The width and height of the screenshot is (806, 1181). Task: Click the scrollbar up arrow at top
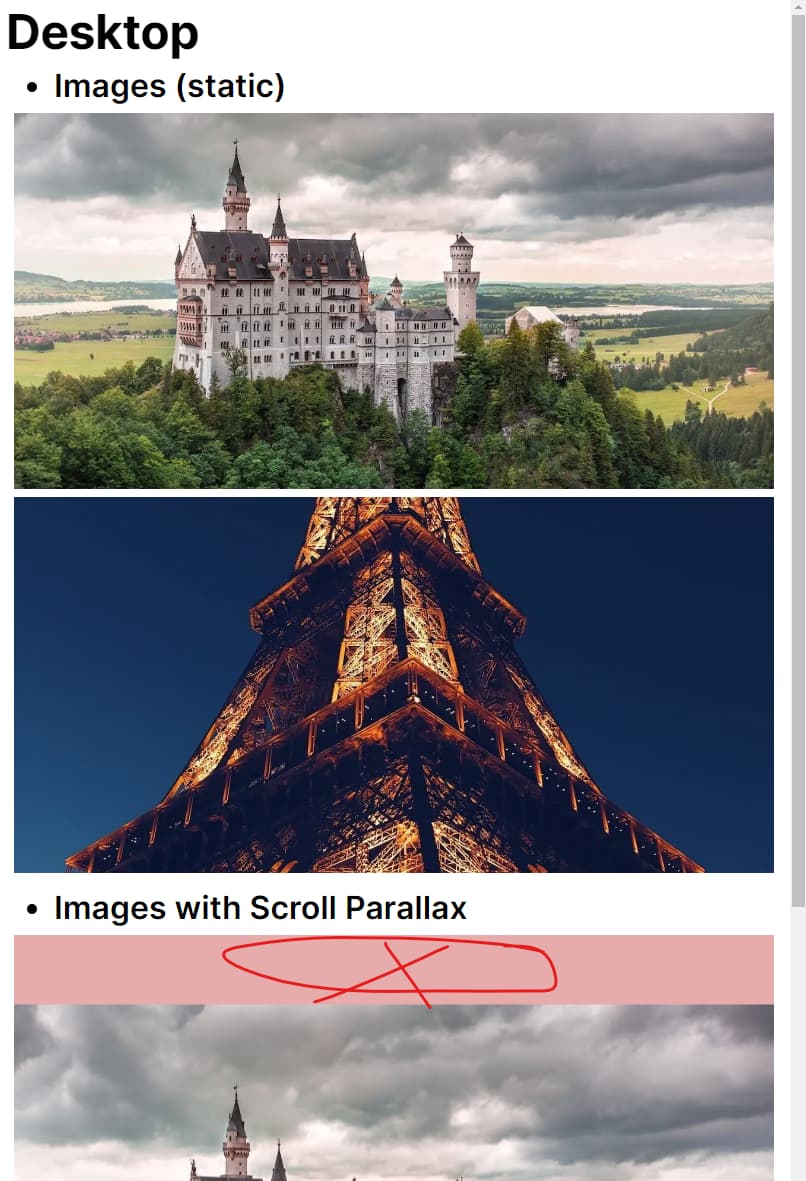pyautogui.click(x=798, y=7)
